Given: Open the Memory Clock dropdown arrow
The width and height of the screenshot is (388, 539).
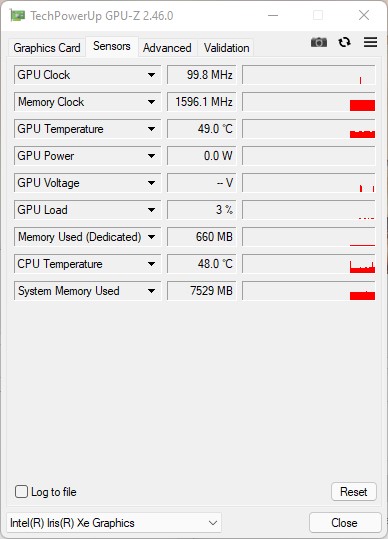Looking at the screenshot, I should pos(151,102).
